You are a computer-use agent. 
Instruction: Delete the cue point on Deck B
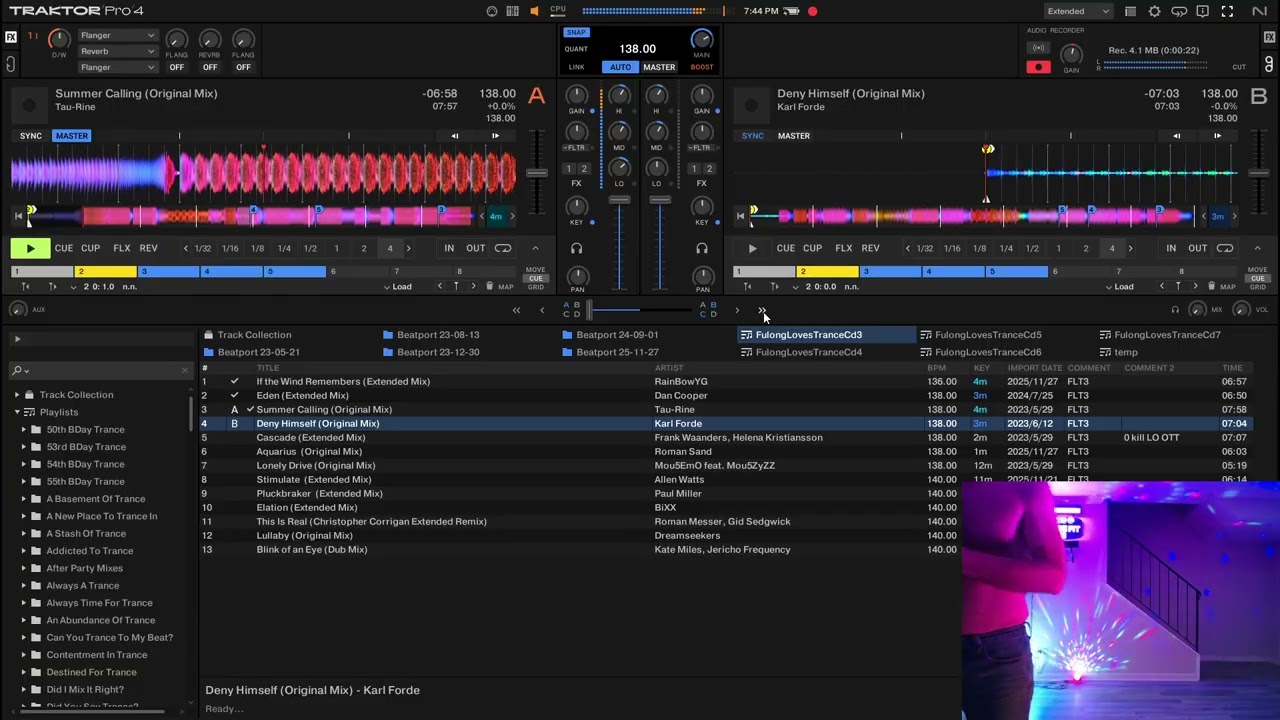point(1212,287)
